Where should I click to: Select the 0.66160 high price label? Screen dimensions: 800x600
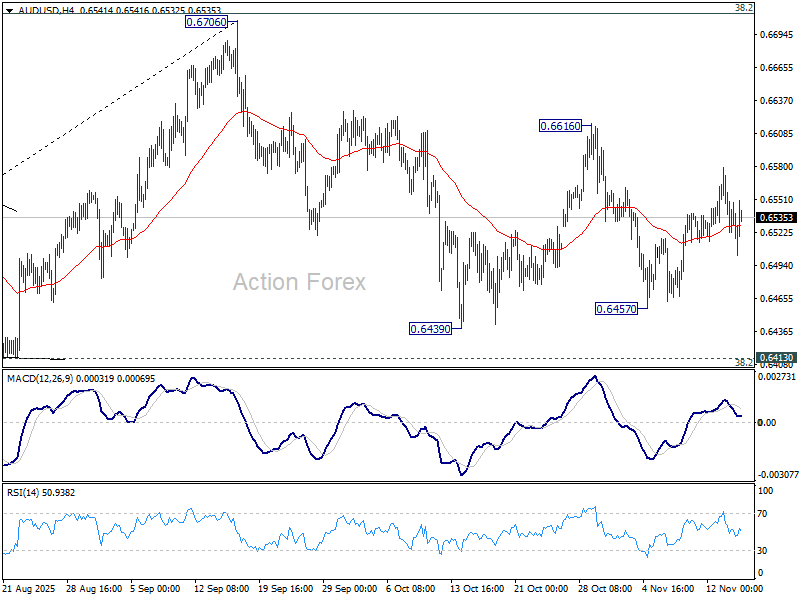click(562, 126)
